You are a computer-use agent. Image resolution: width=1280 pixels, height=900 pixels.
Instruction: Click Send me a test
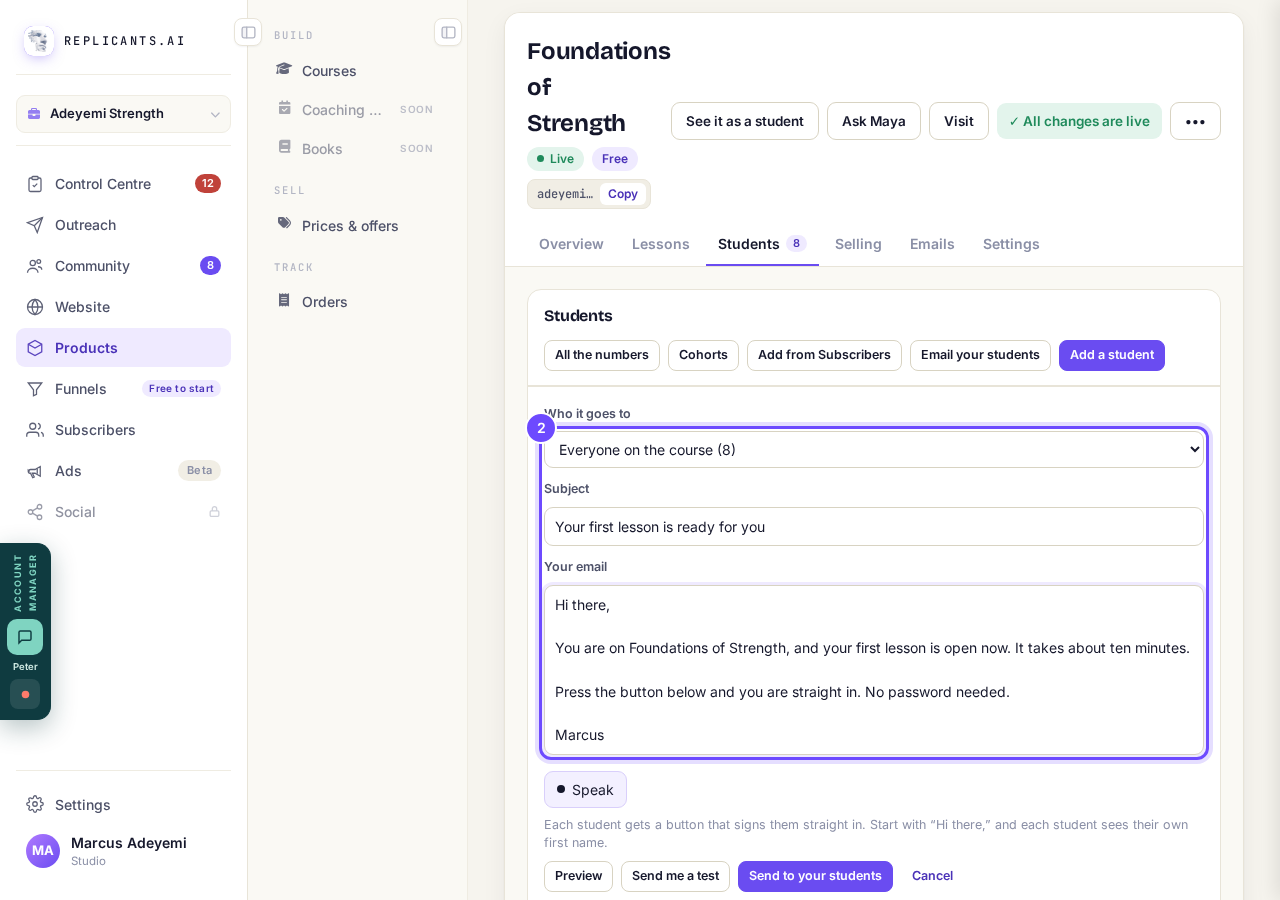[x=675, y=876]
